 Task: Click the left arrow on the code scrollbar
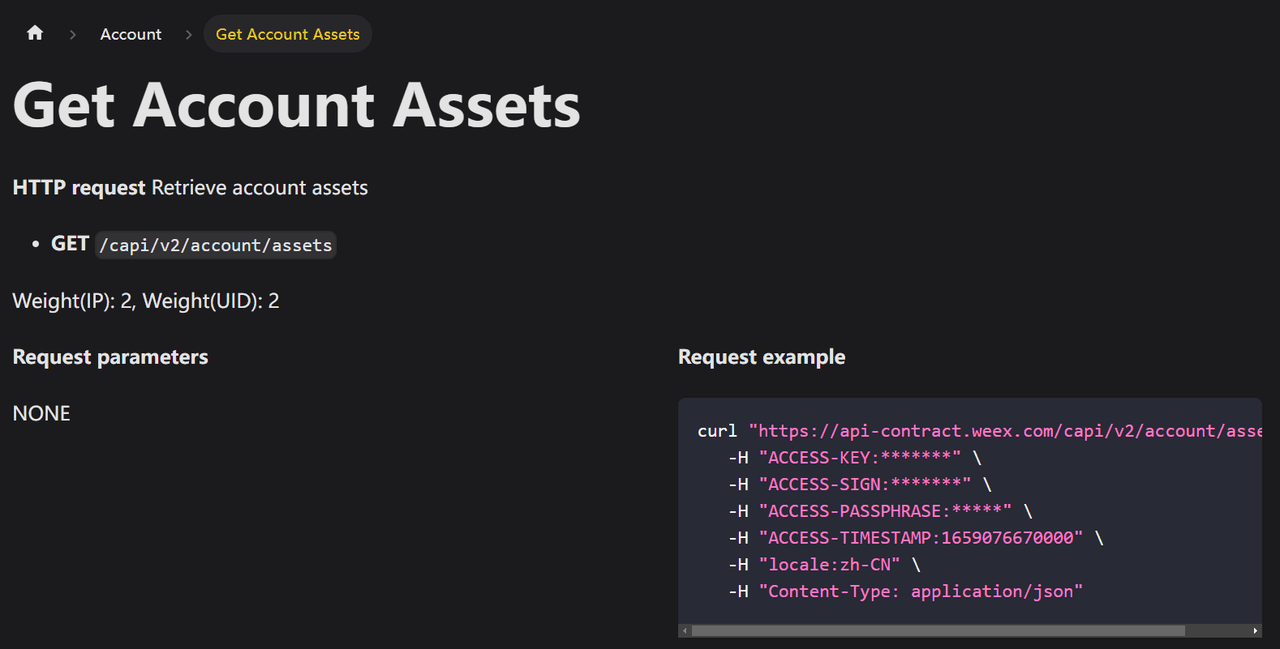(x=684, y=630)
